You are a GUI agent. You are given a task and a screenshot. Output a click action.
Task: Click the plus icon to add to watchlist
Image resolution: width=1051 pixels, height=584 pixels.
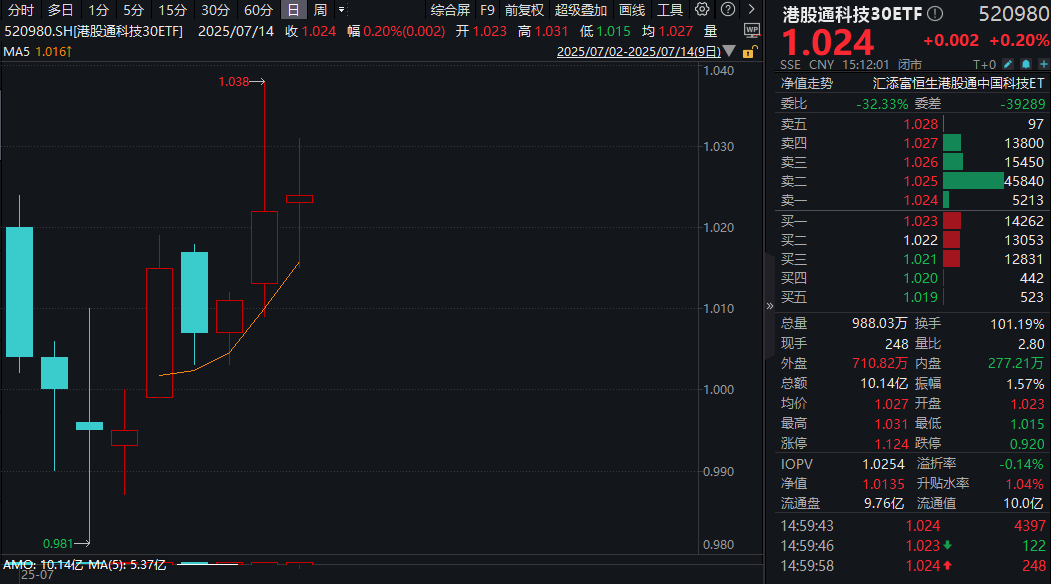click(x=1044, y=63)
